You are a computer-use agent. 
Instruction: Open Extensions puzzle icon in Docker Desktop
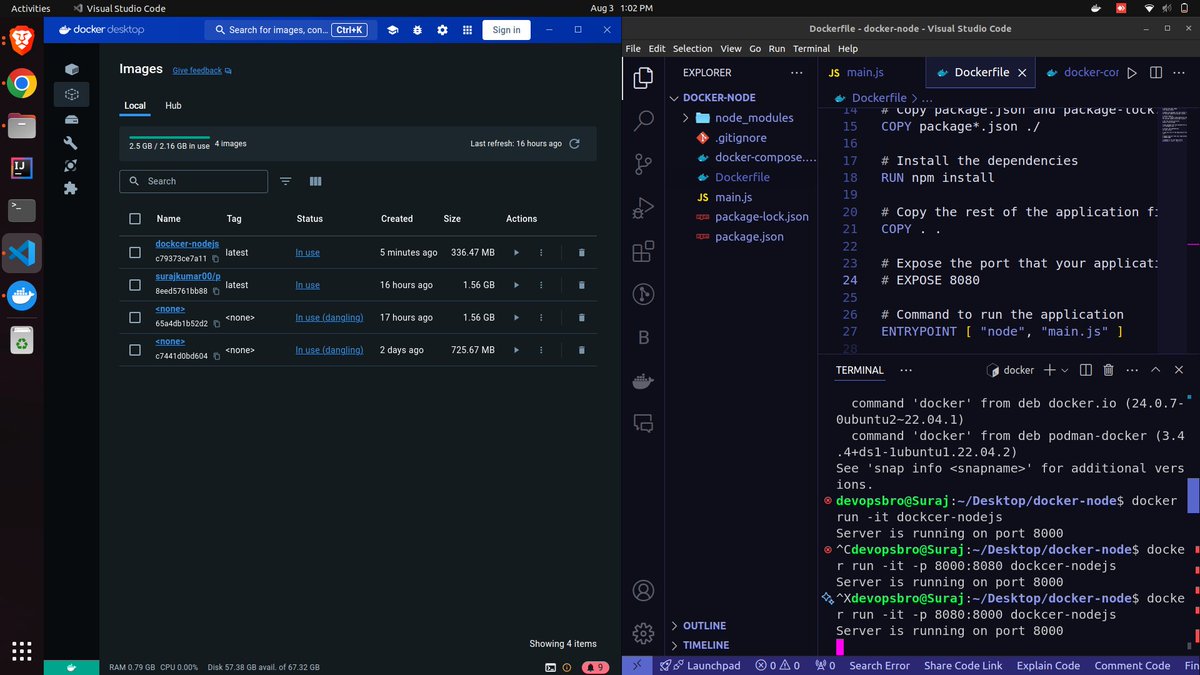[71, 188]
